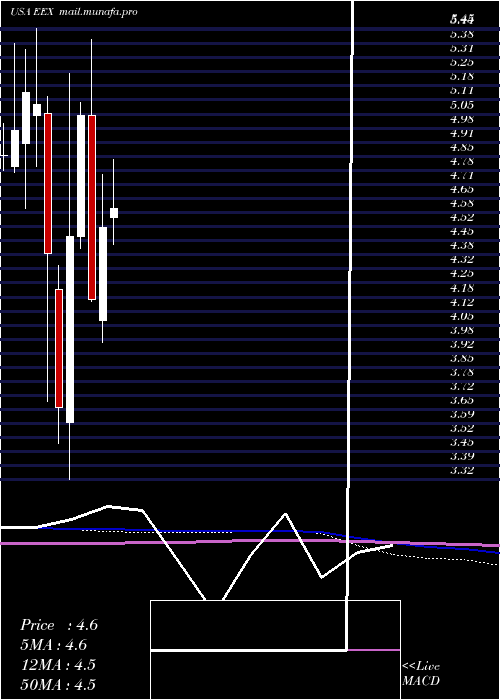Image resolution: width=500 pixels, height=700 pixels.
Task: Click the 'Price : 4.6' readout
Action: [x=58, y=625]
